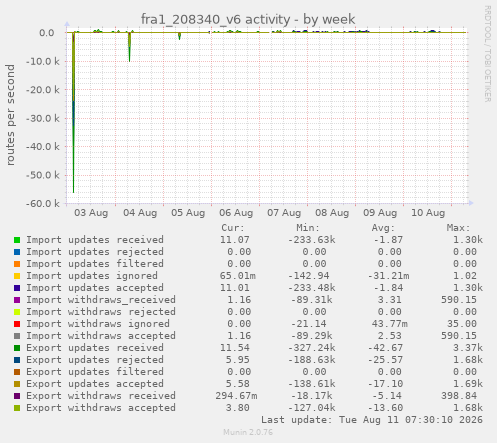This screenshot has height=443, width=497.
Task: Select the 'Export updates filtered' legend label
Action: point(95,372)
